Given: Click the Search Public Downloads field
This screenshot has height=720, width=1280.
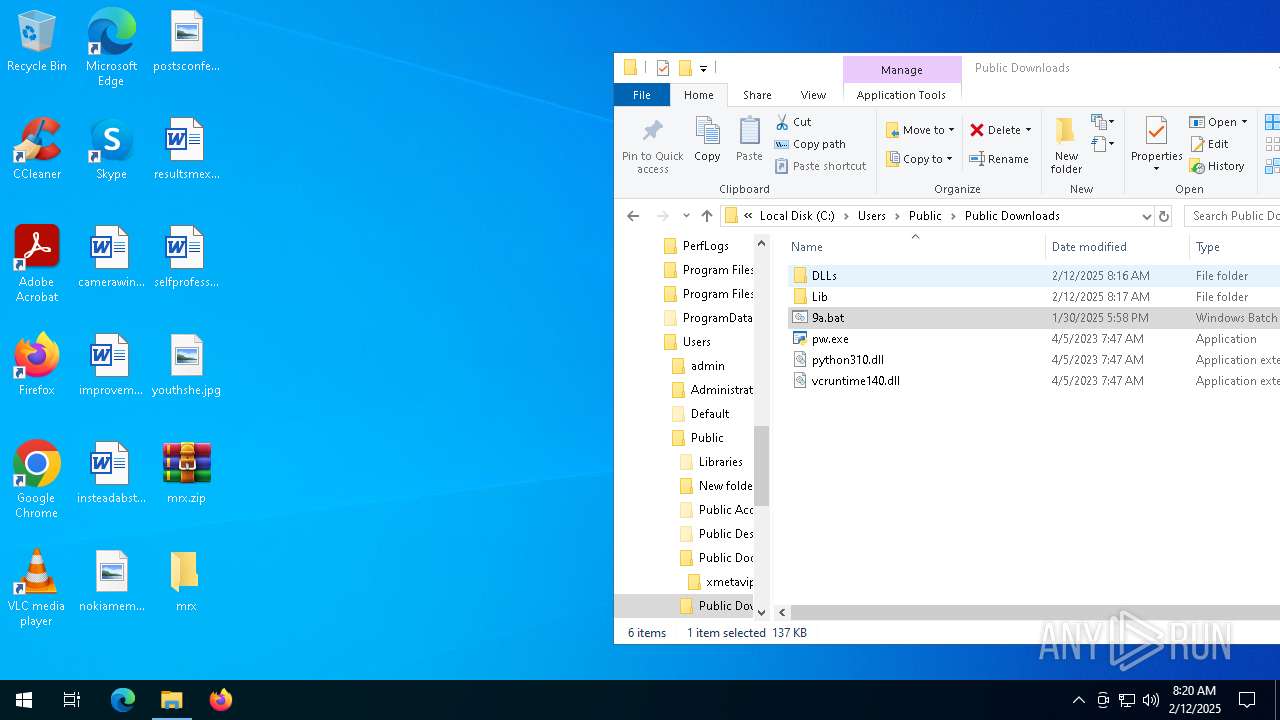Looking at the screenshot, I should click(1232, 216).
